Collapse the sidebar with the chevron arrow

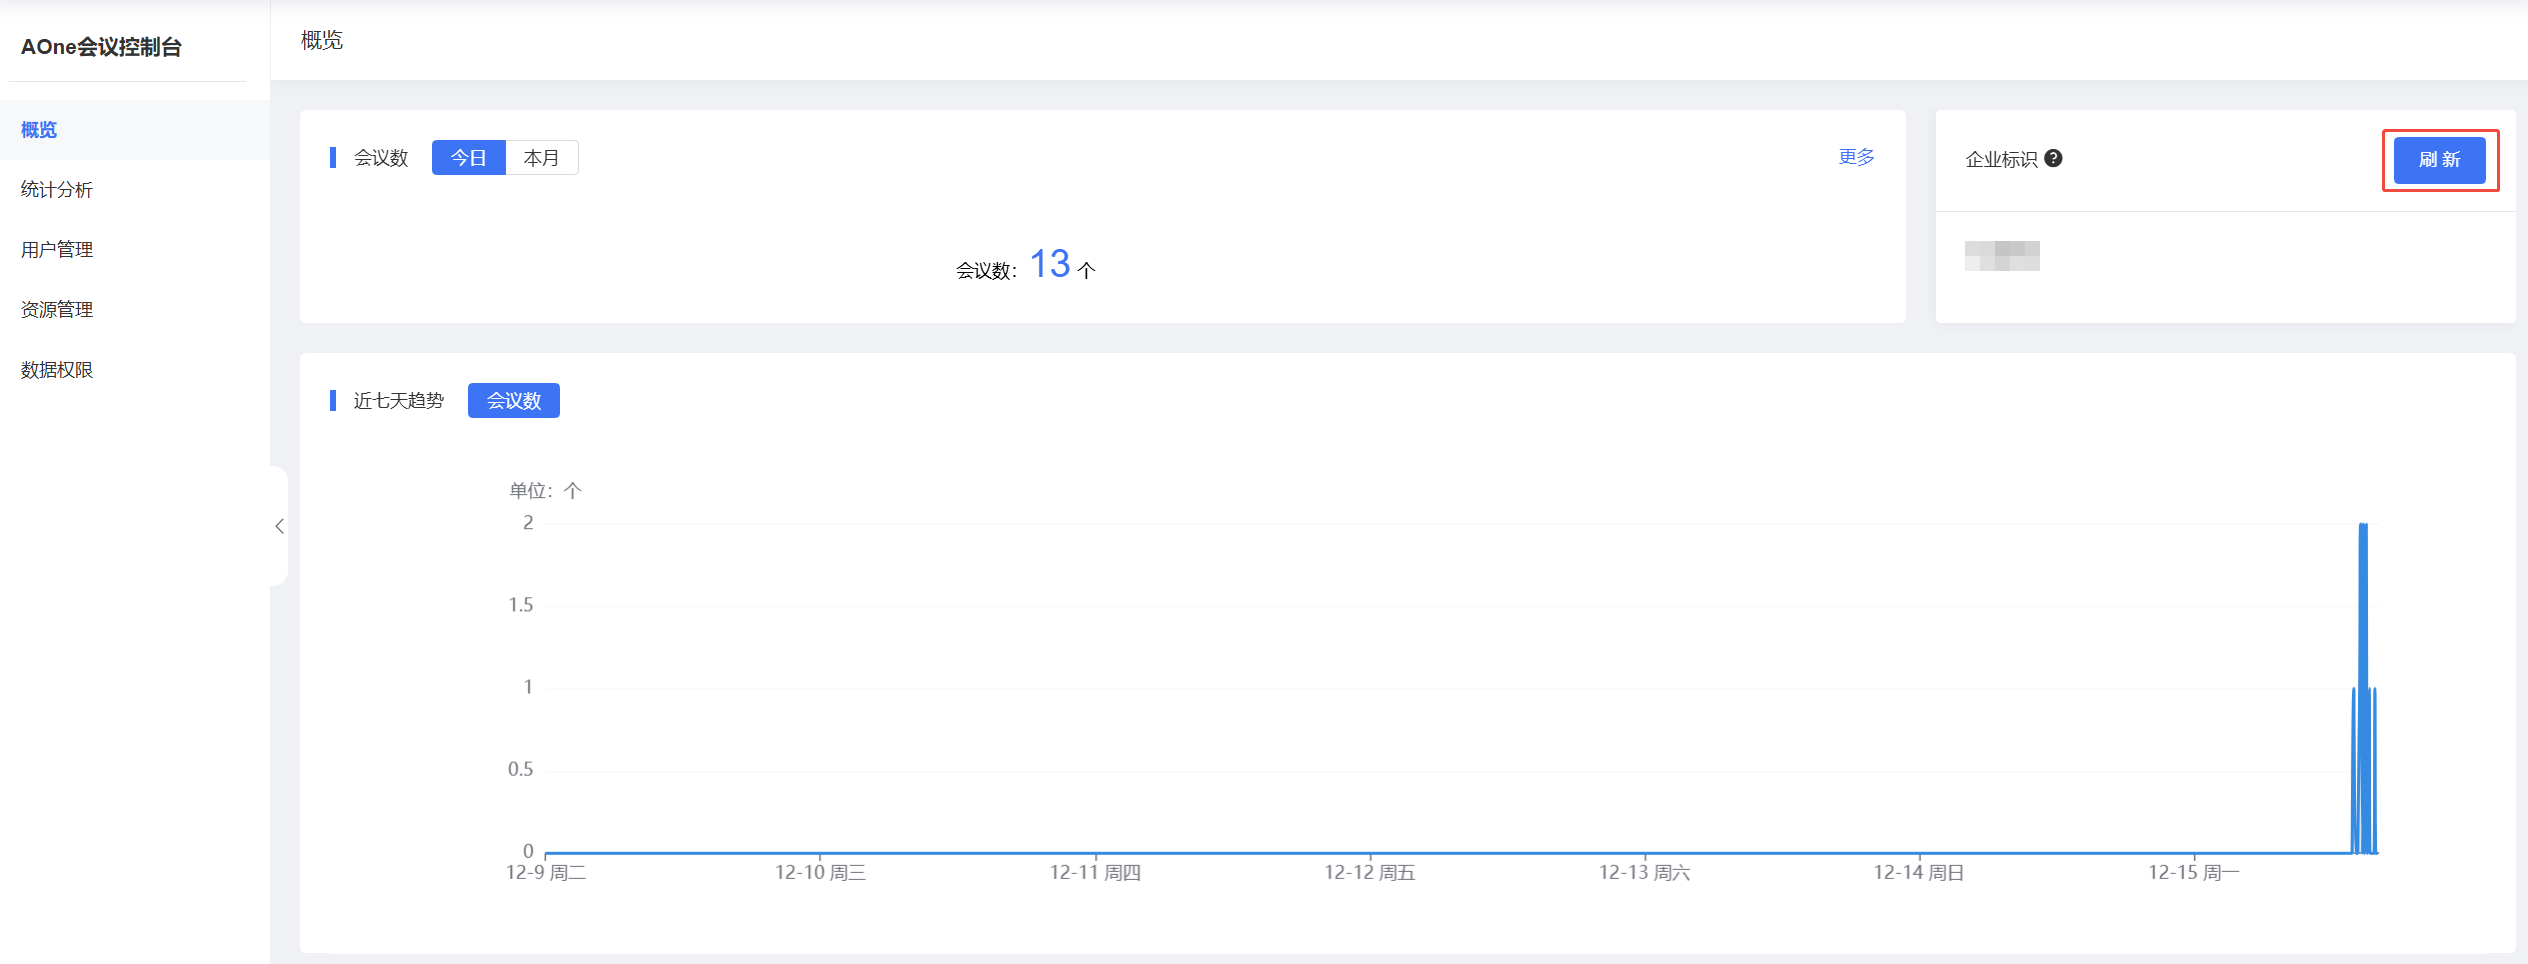point(279,526)
